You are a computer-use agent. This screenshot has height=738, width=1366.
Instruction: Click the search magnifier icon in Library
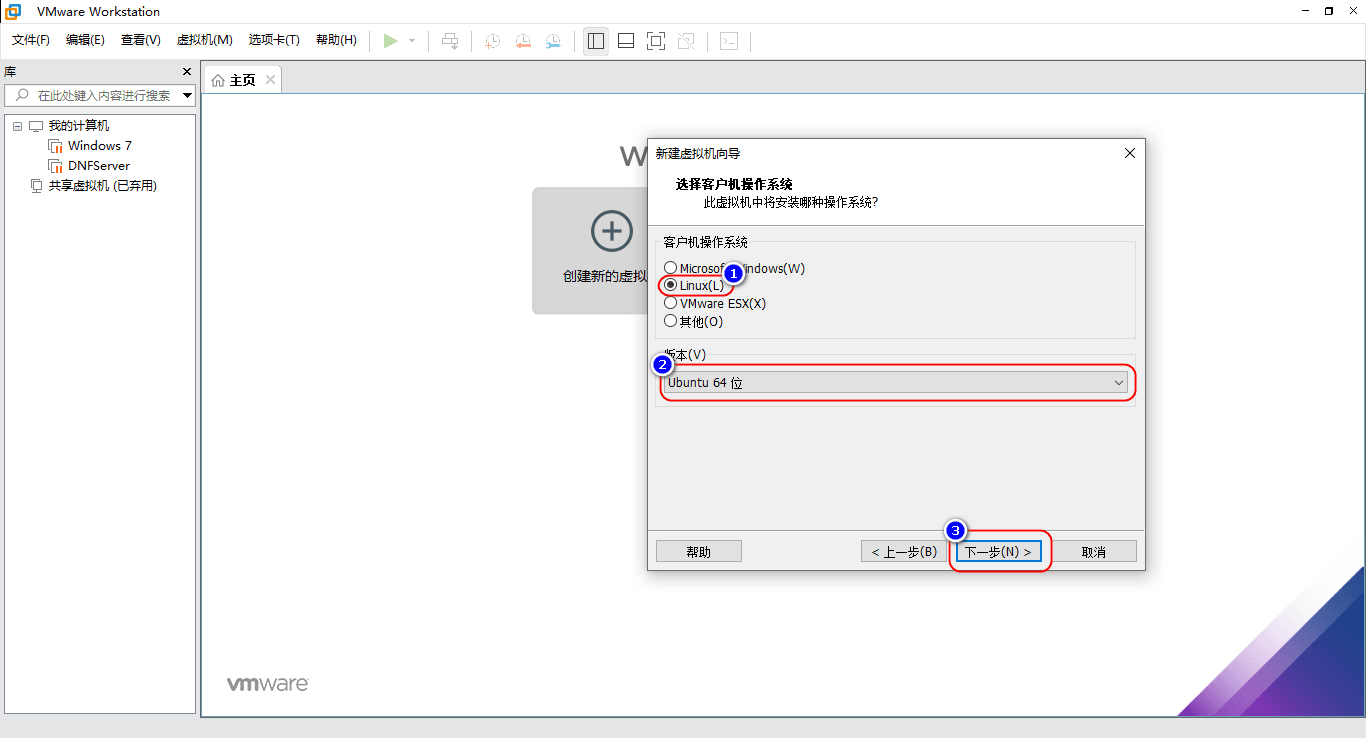[x=22, y=95]
